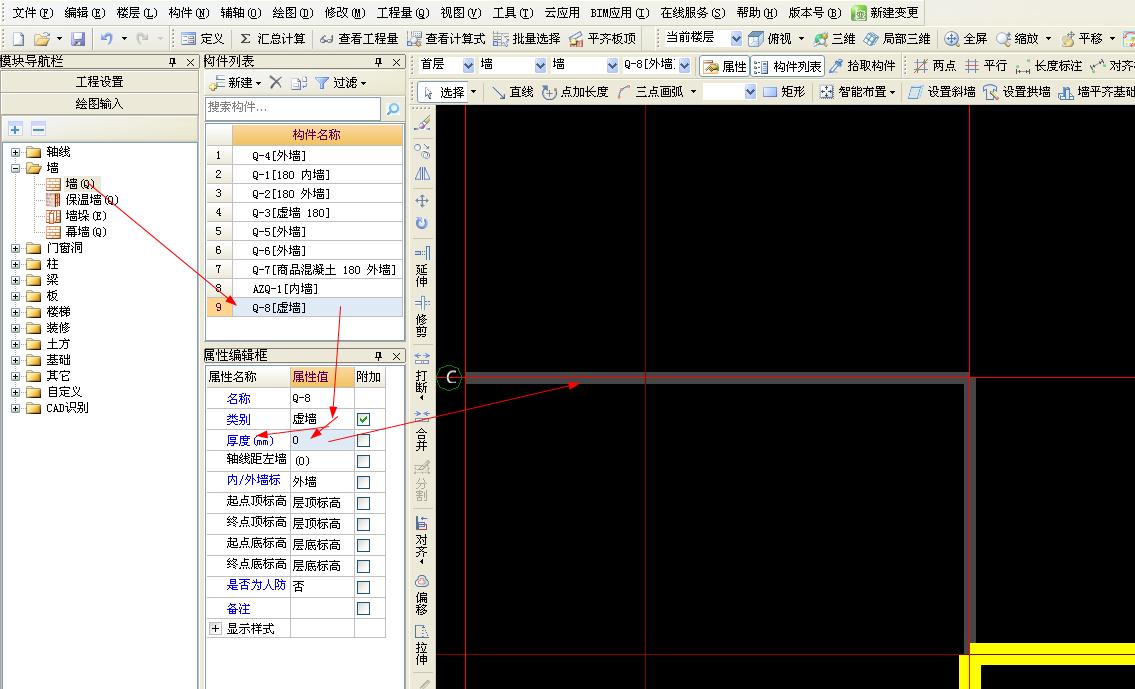1135x689 pixels.
Task: Toggle 内/外墙标 附加 checkbox
Action: pyautogui.click(x=363, y=482)
